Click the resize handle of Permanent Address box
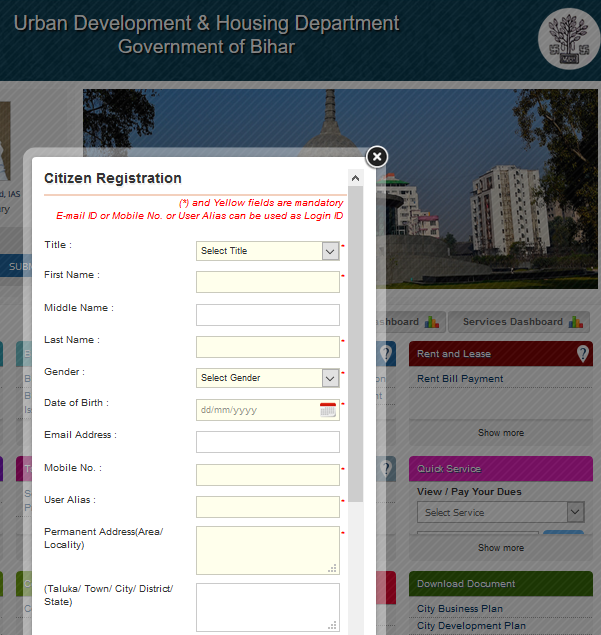The height and width of the screenshot is (635, 601). click(x=332, y=568)
